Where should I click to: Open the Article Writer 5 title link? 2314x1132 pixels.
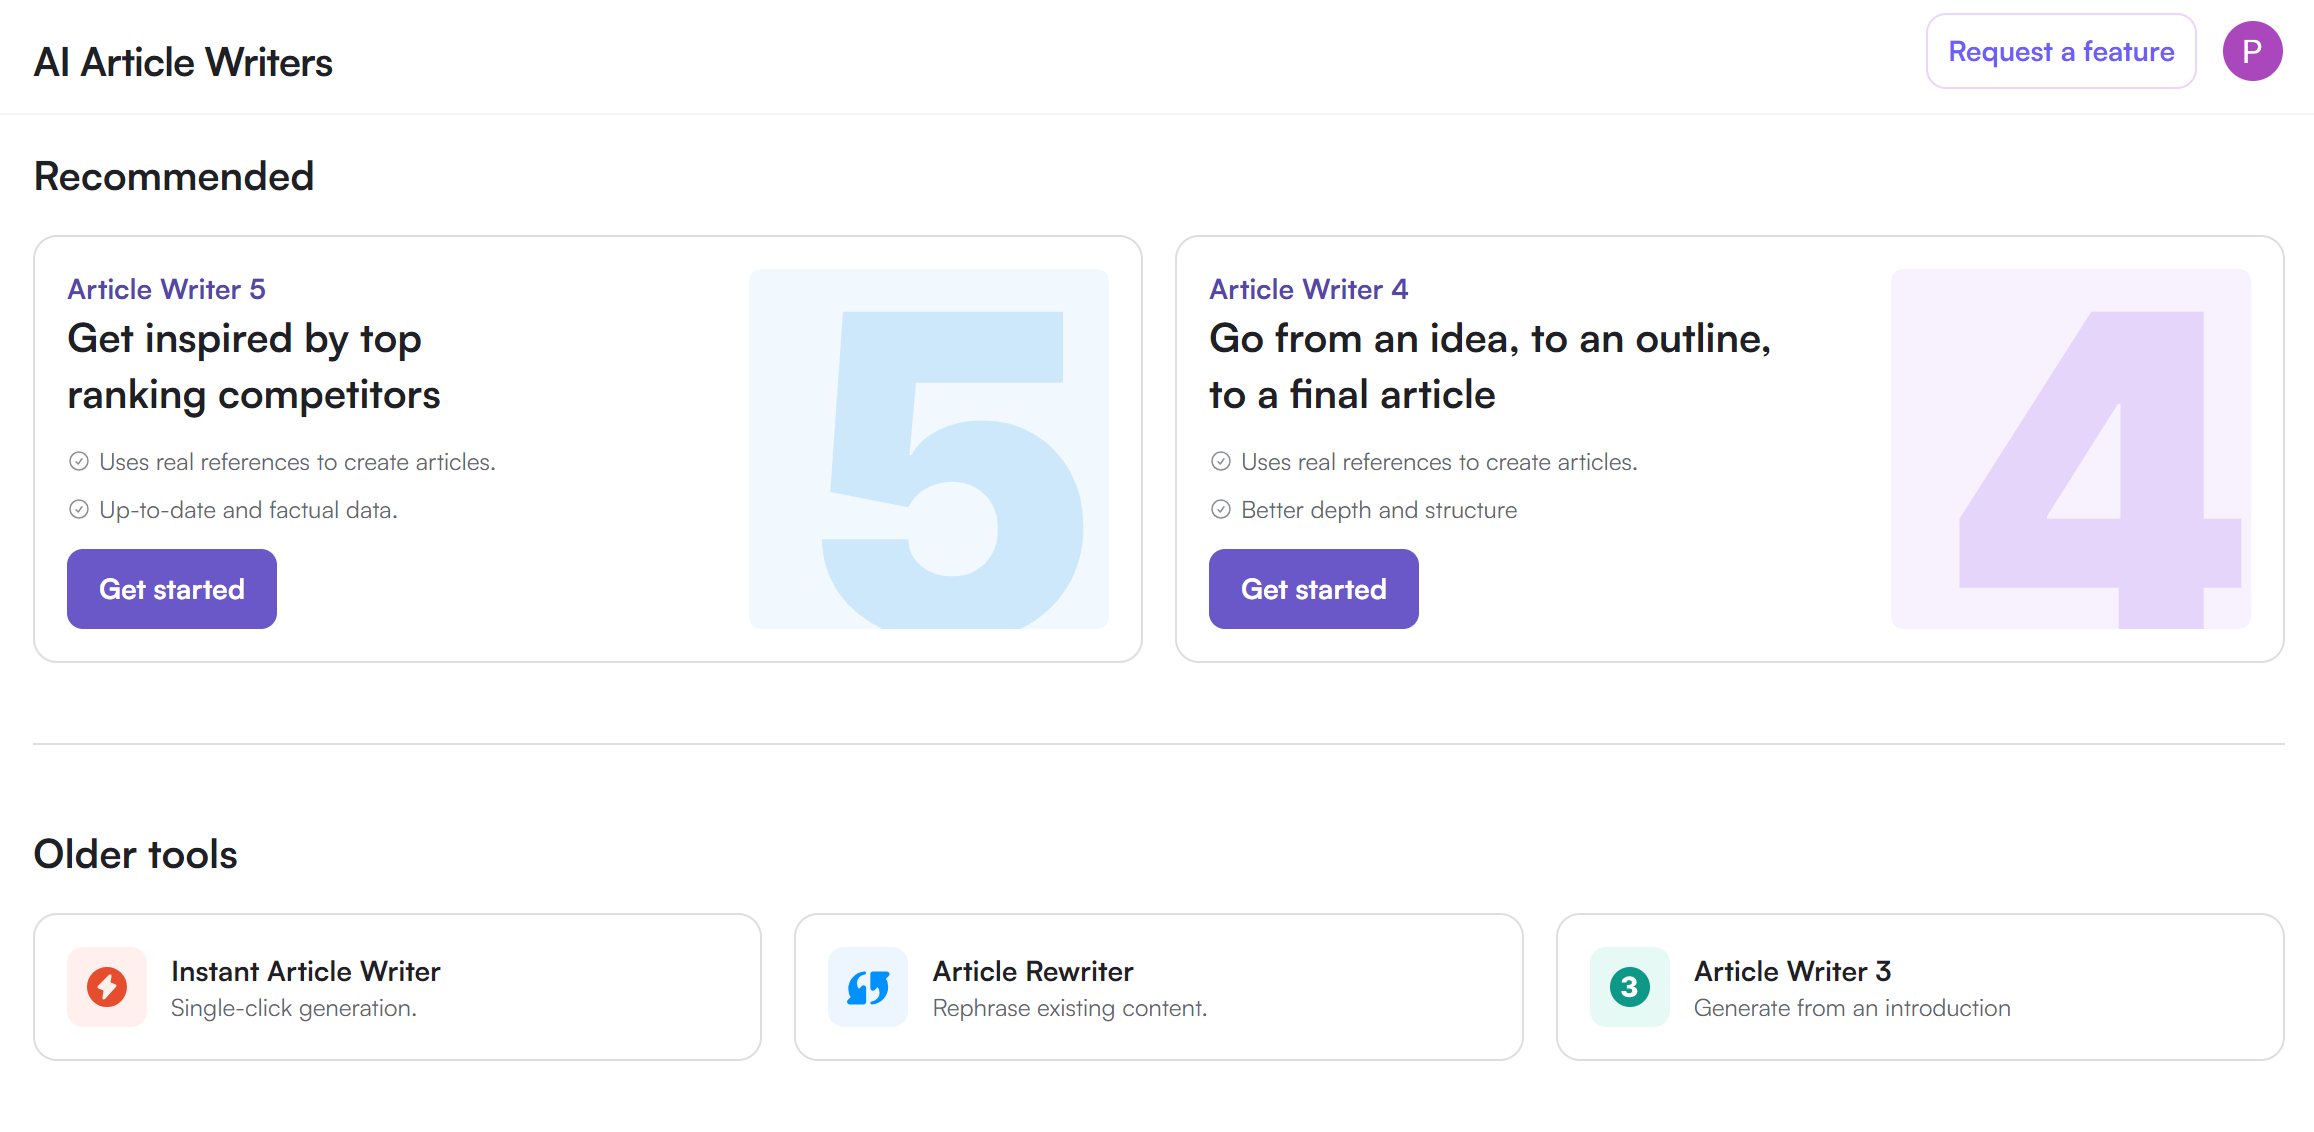[x=167, y=289]
